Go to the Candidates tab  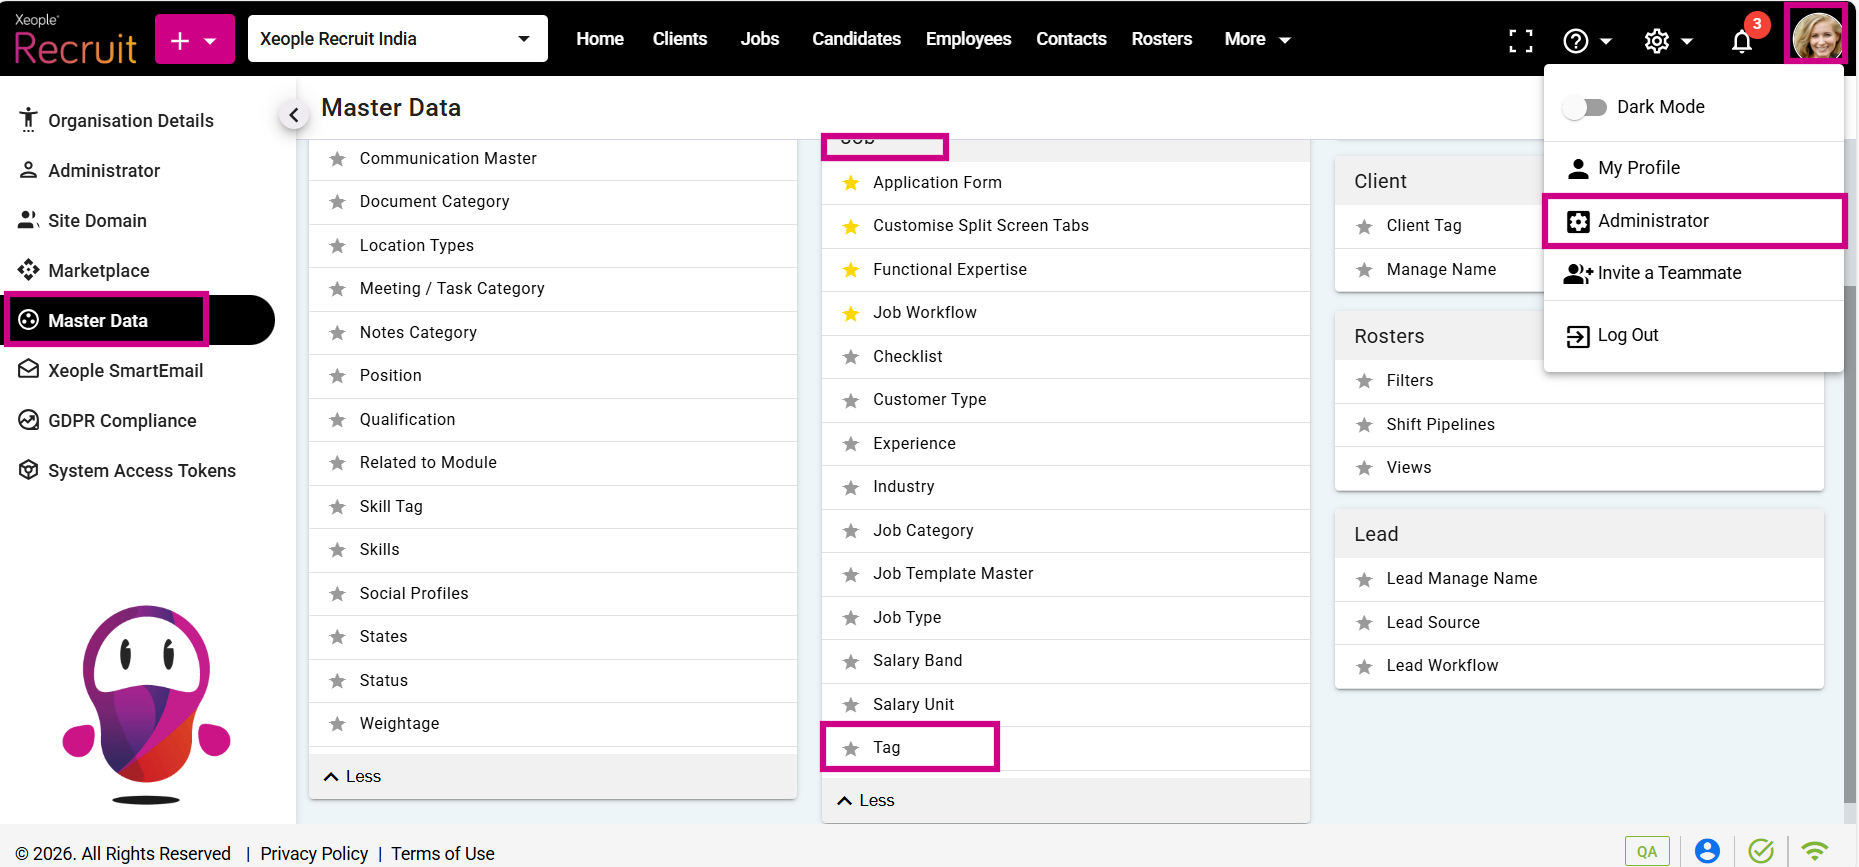(856, 39)
